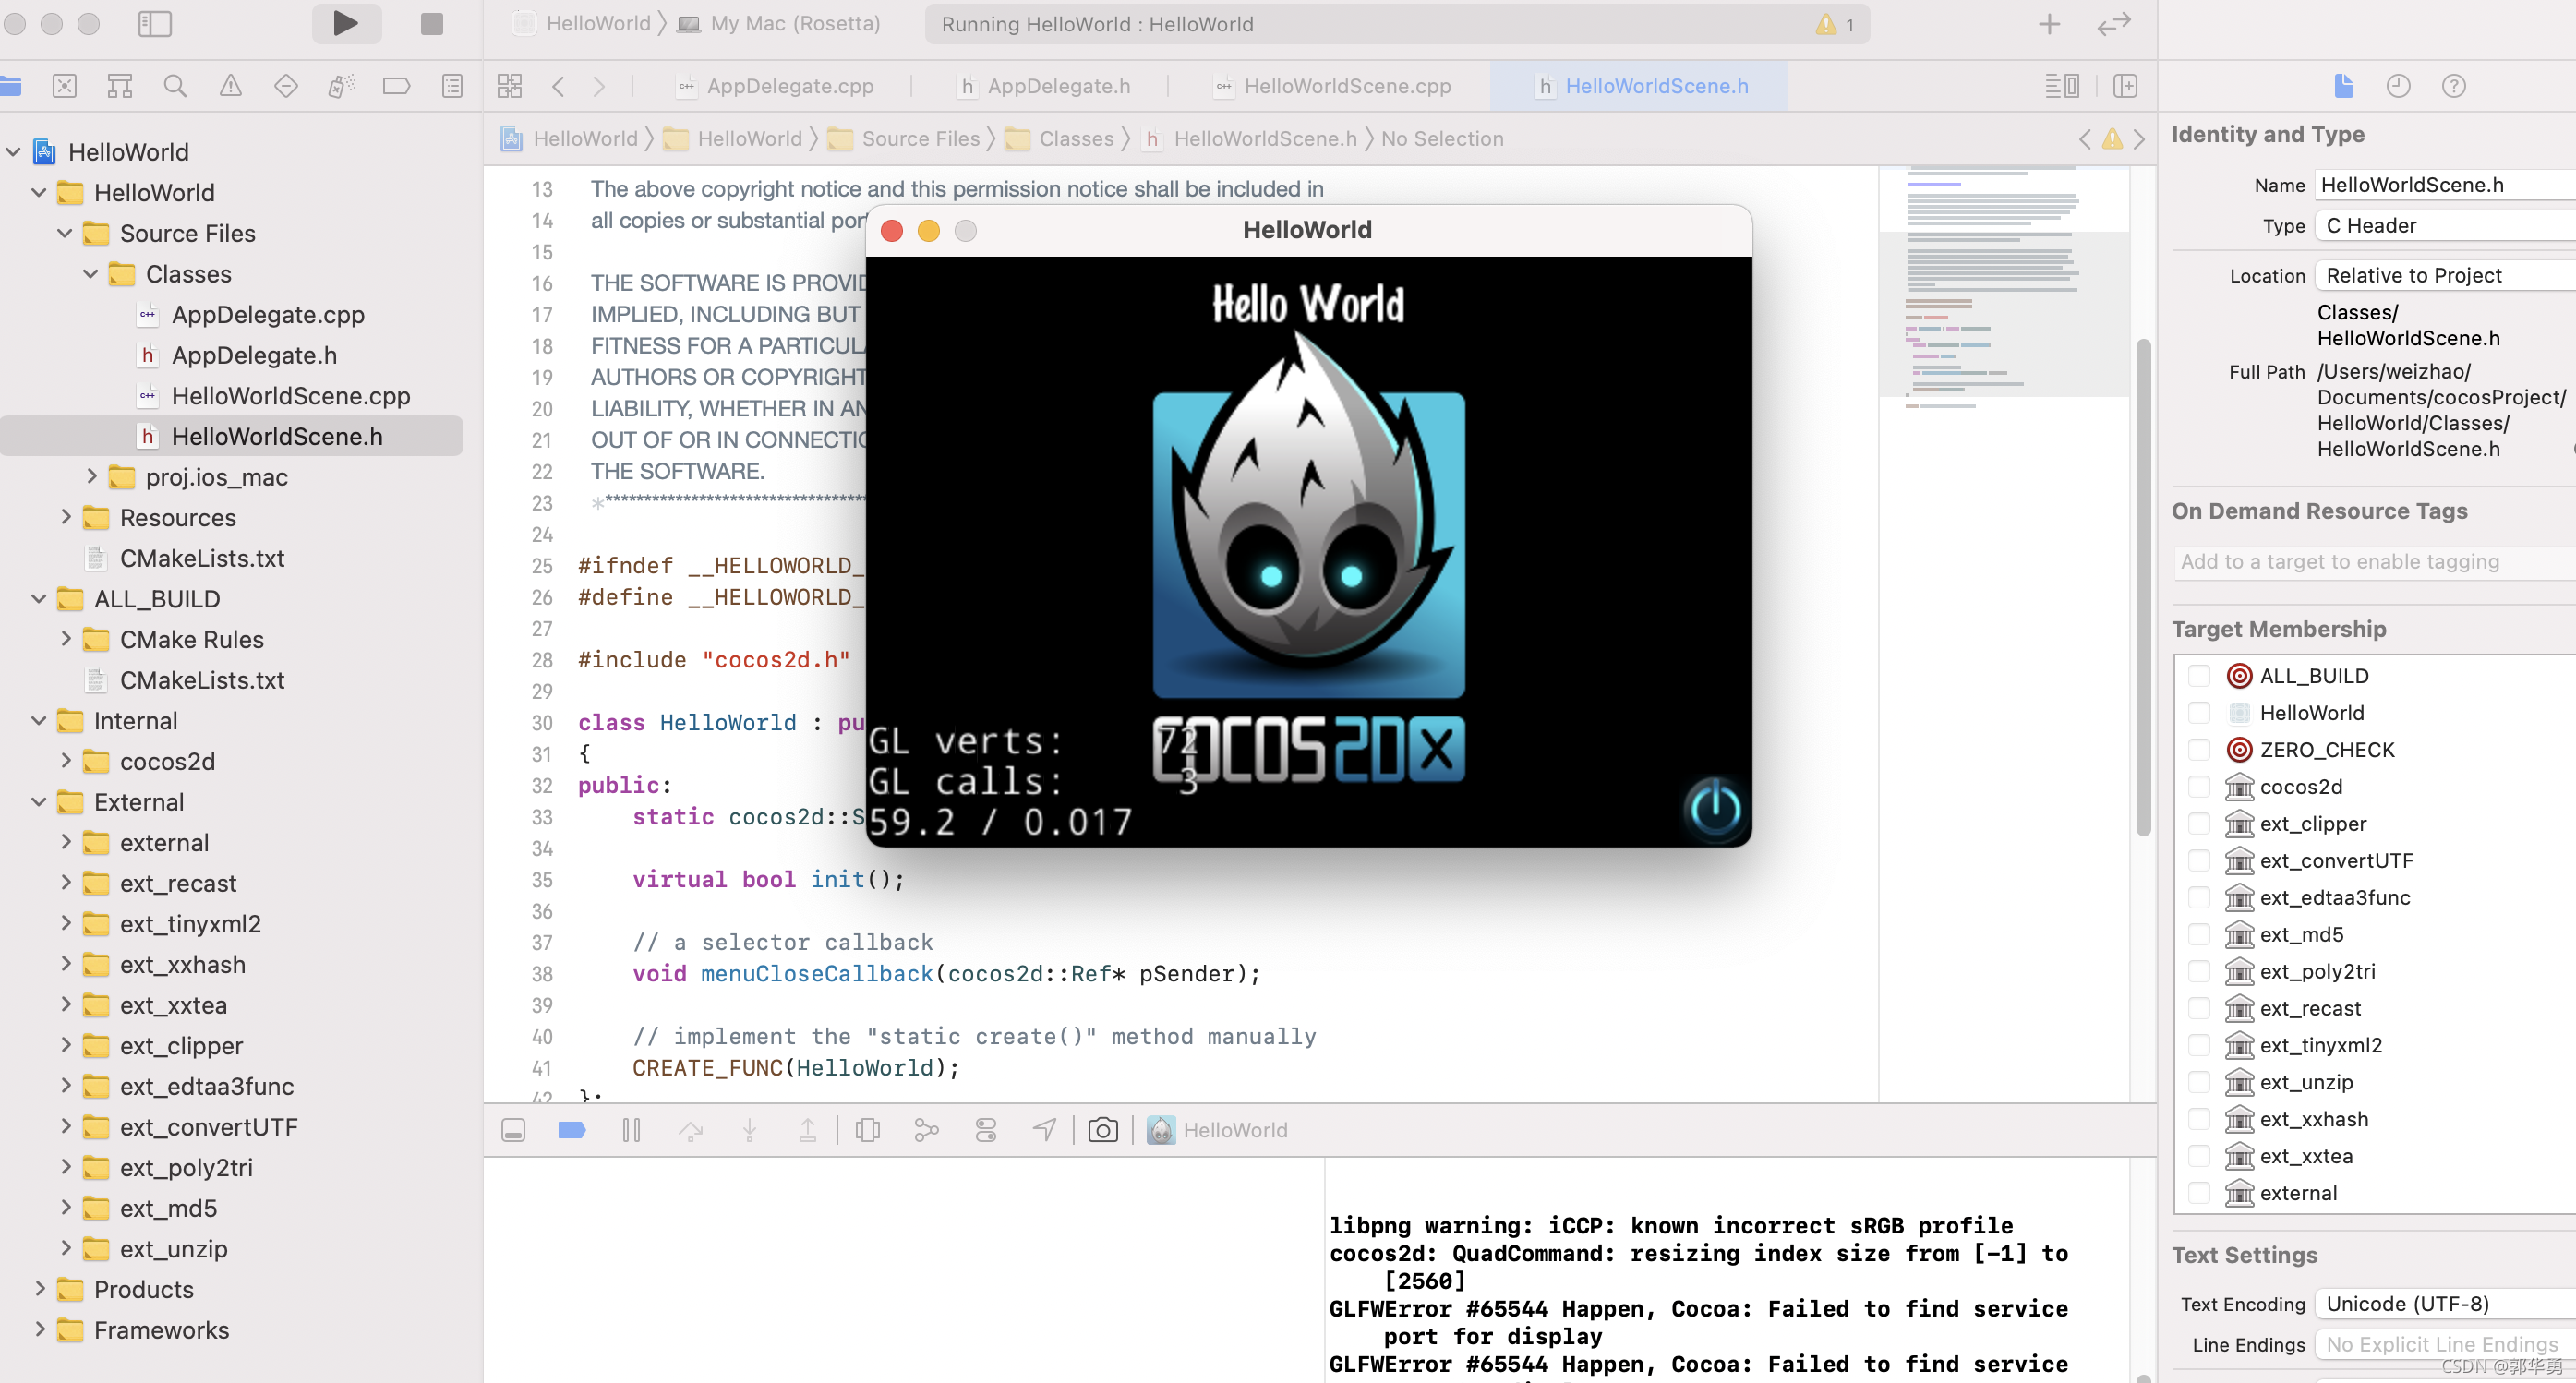This screenshot has width=2576, height=1383.
Task: Select CMakeLists.txt under ALL_BUILD
Action: 201,680
